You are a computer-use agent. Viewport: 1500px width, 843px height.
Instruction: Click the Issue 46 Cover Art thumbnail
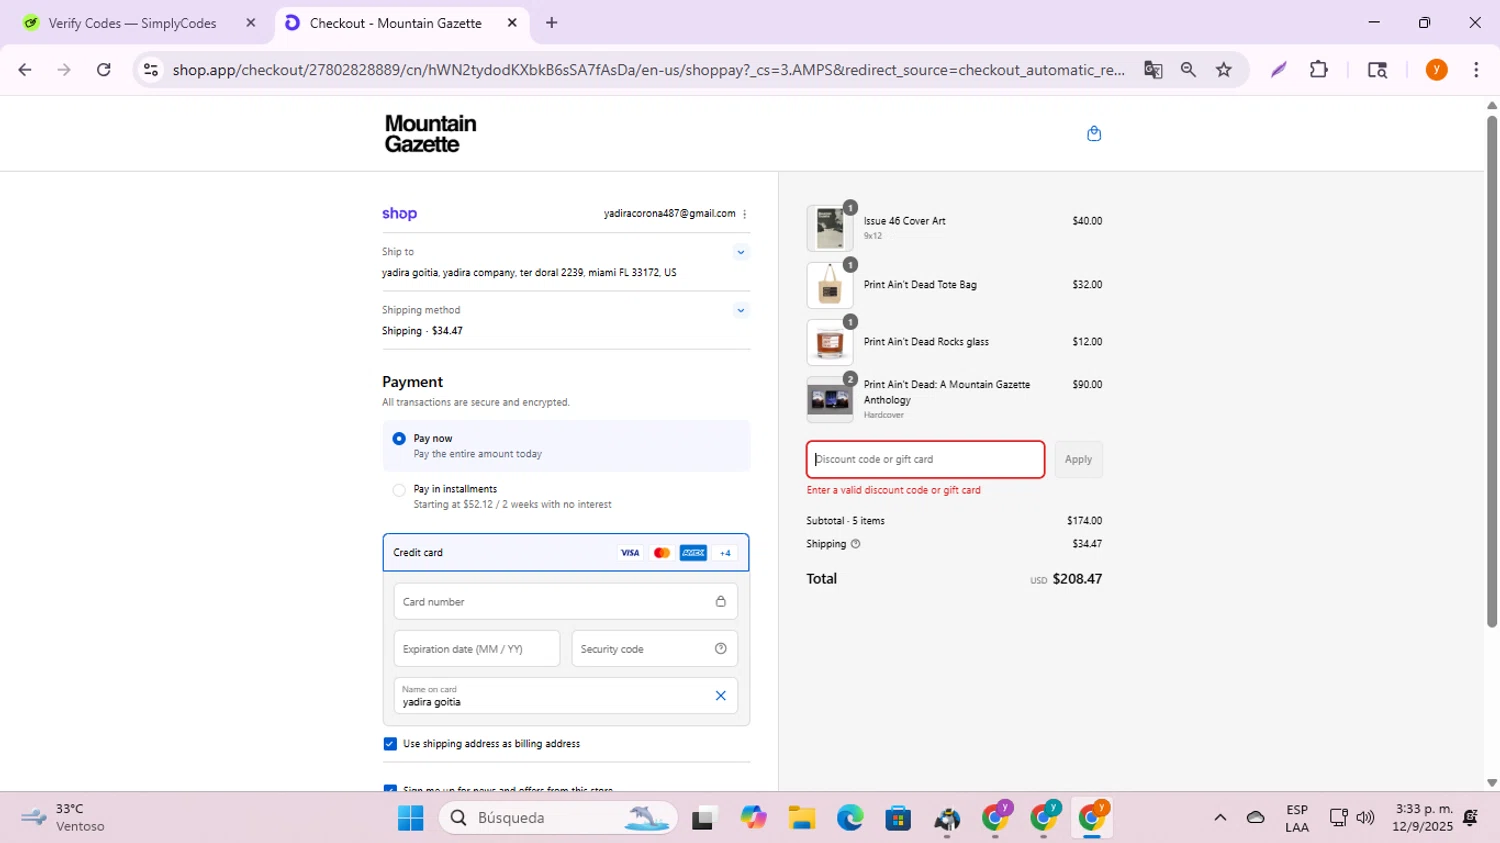(830, 228)
